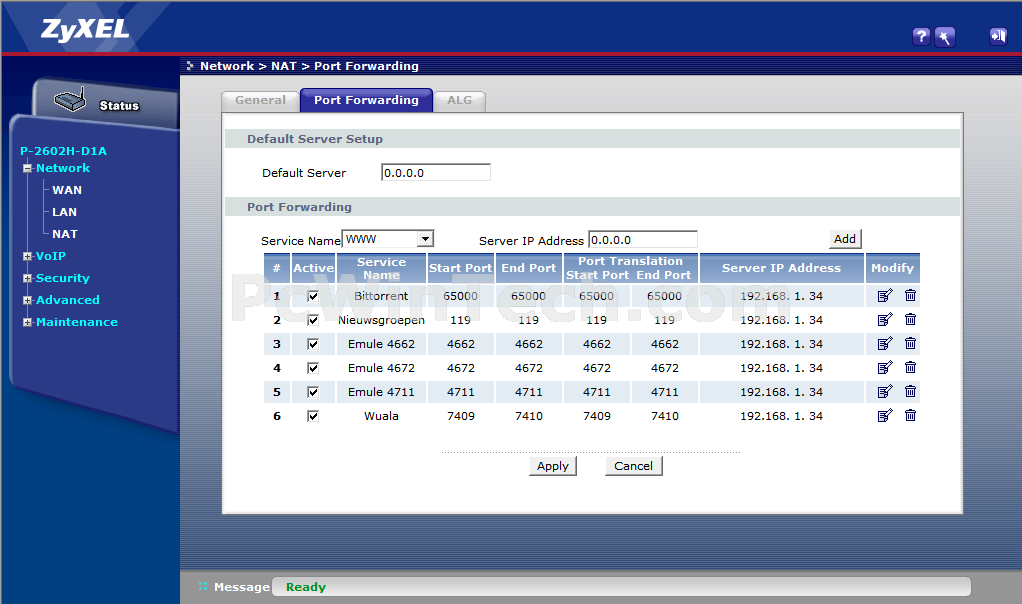Delete the Emule 4662 rule
1022x604 pixels.
pos(911,344)
